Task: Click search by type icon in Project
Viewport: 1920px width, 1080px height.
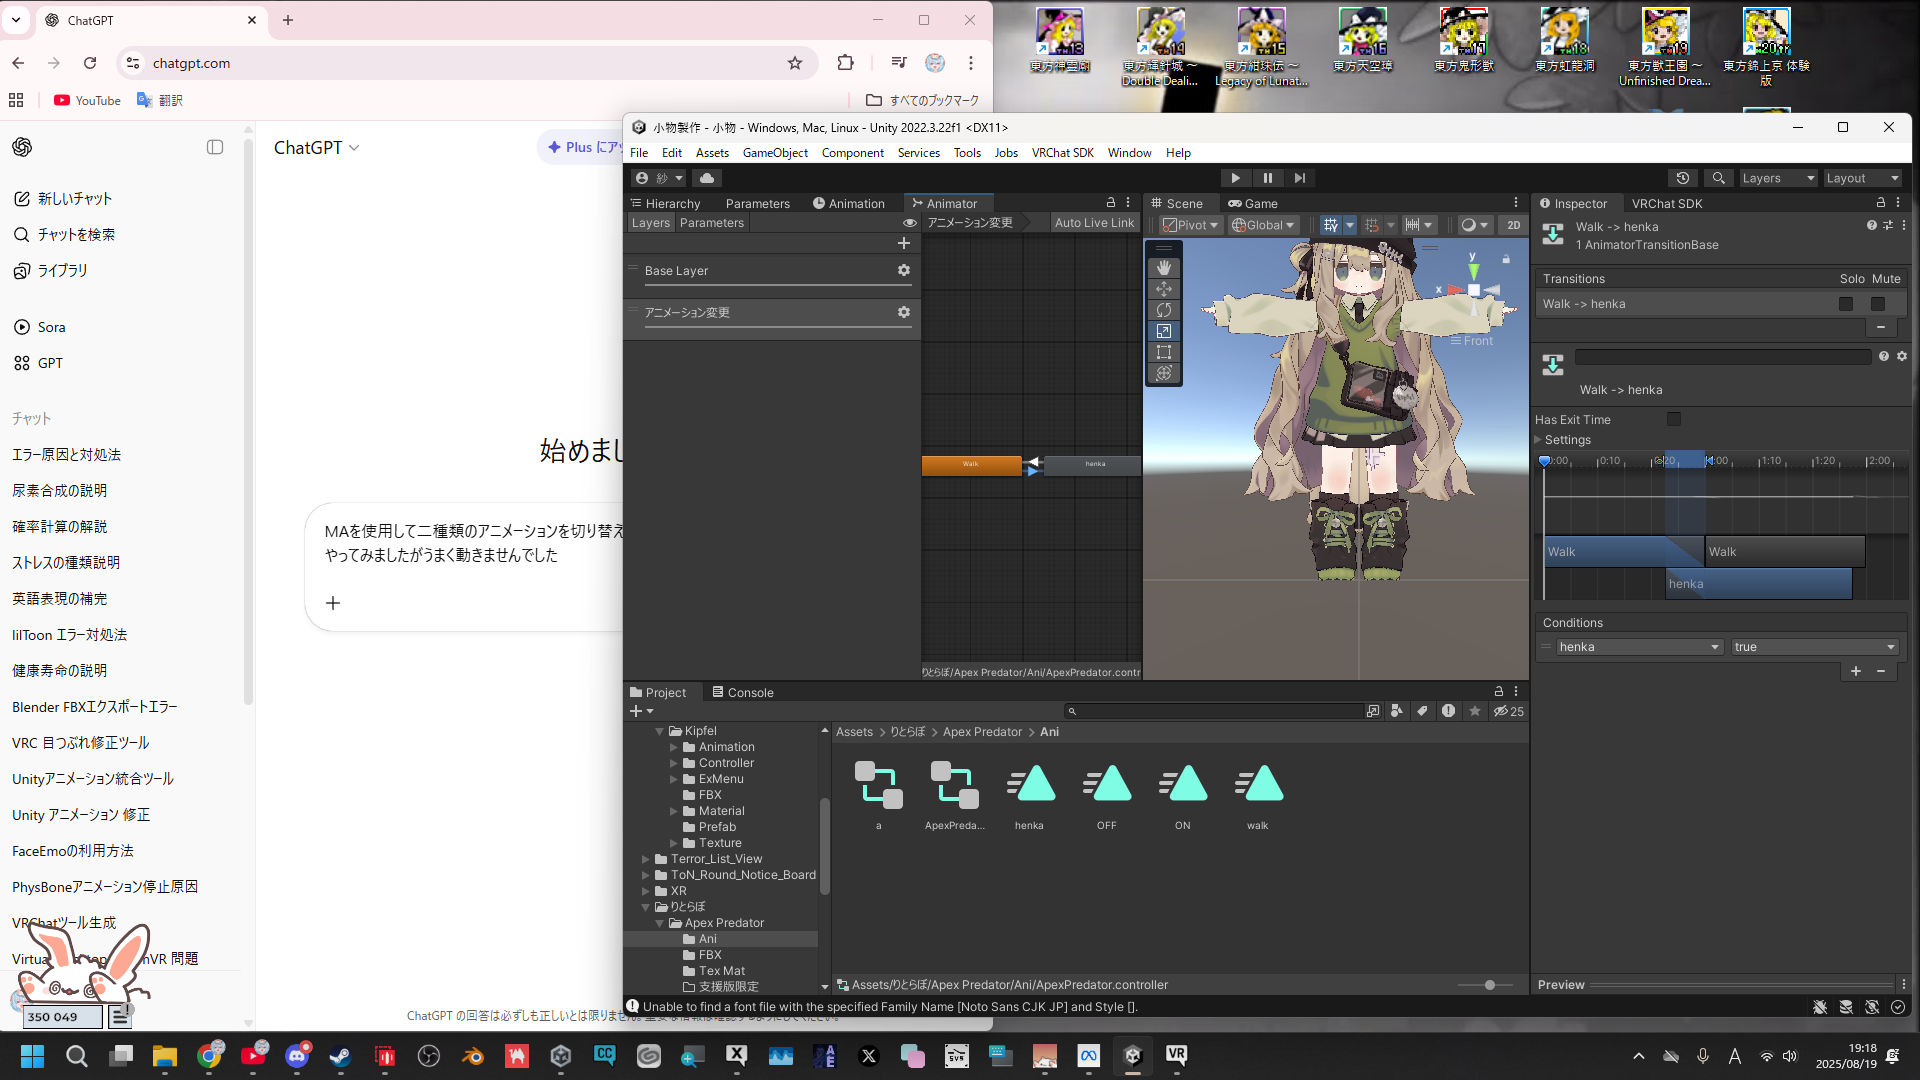Action: click(1397, 711)
